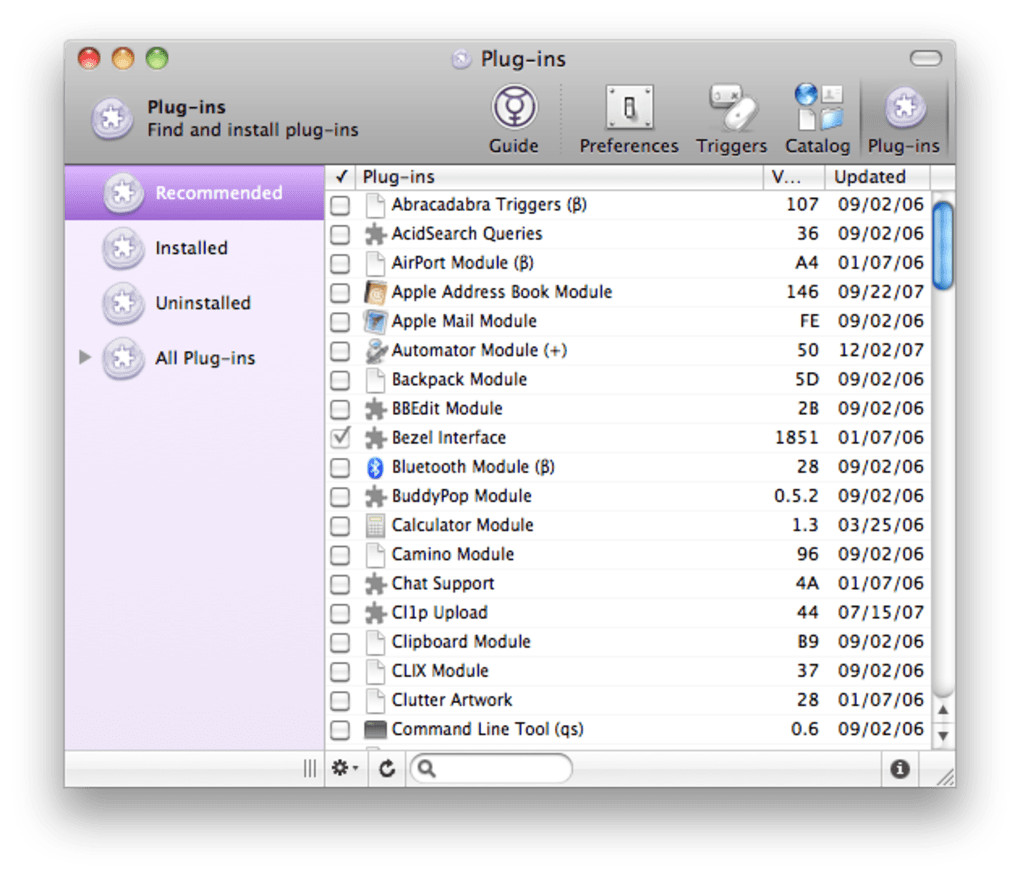Enable the Bluetooth Module checkbox
1020x876 pixels.
pyautogui.click(x=340, y=468)
